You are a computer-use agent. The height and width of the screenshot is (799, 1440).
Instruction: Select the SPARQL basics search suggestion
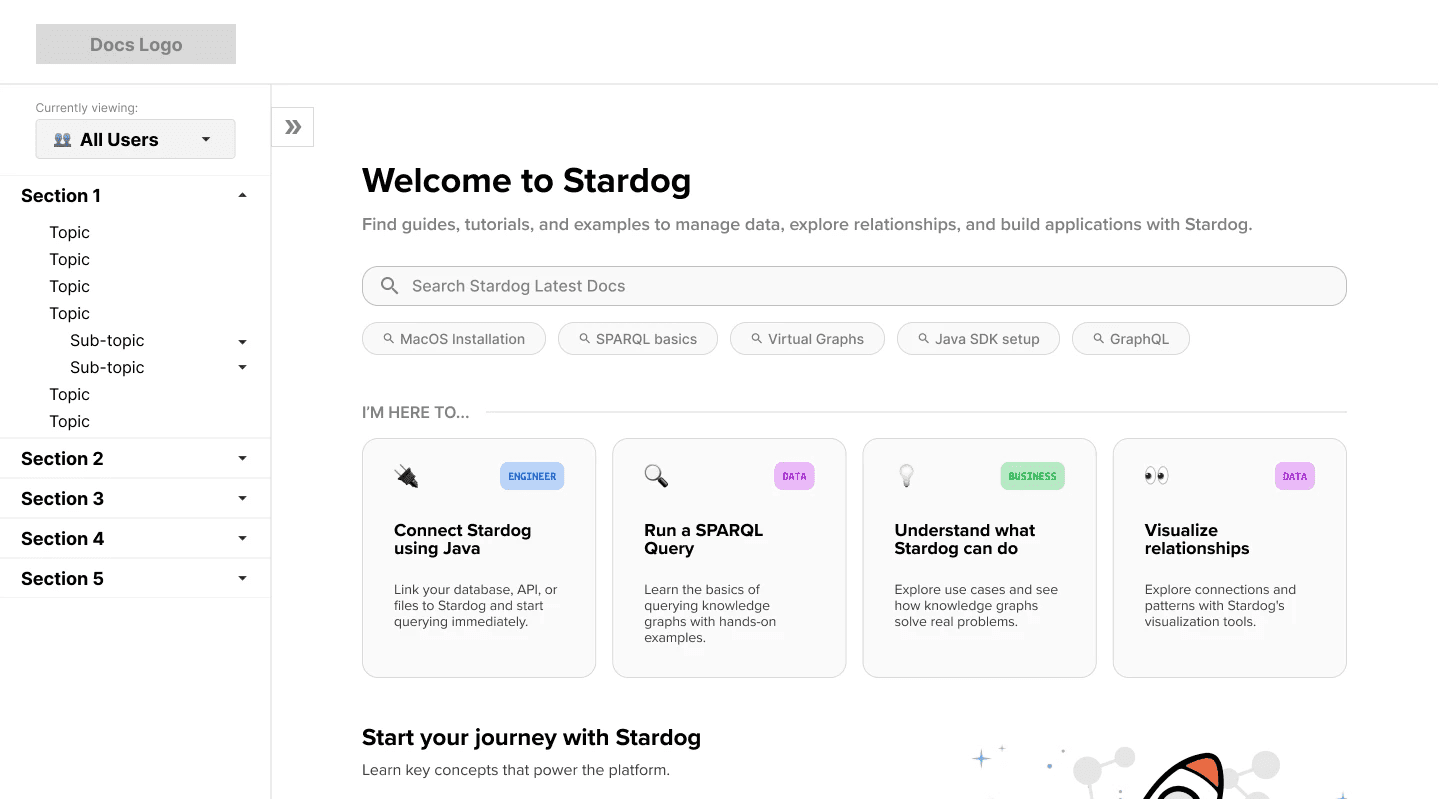[638, 339]
